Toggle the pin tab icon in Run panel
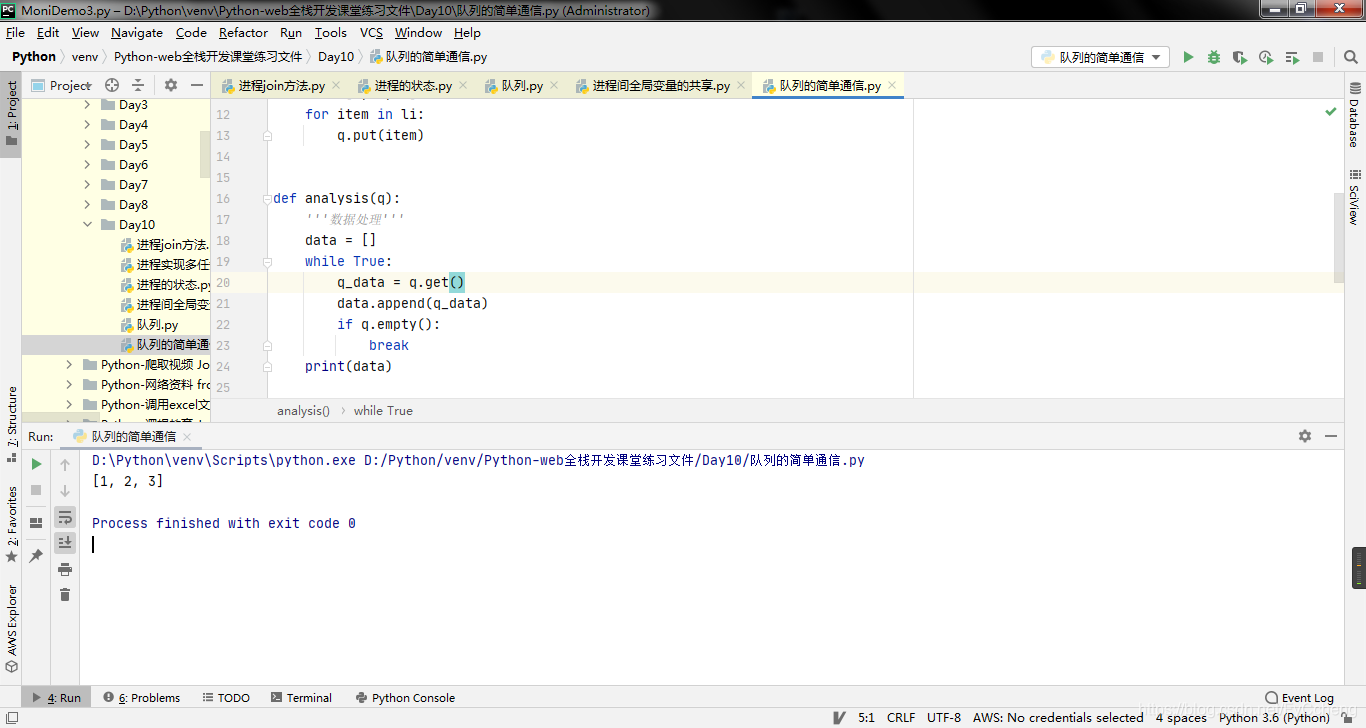This screenshot has height=728, width=1366. pos(37,555)
